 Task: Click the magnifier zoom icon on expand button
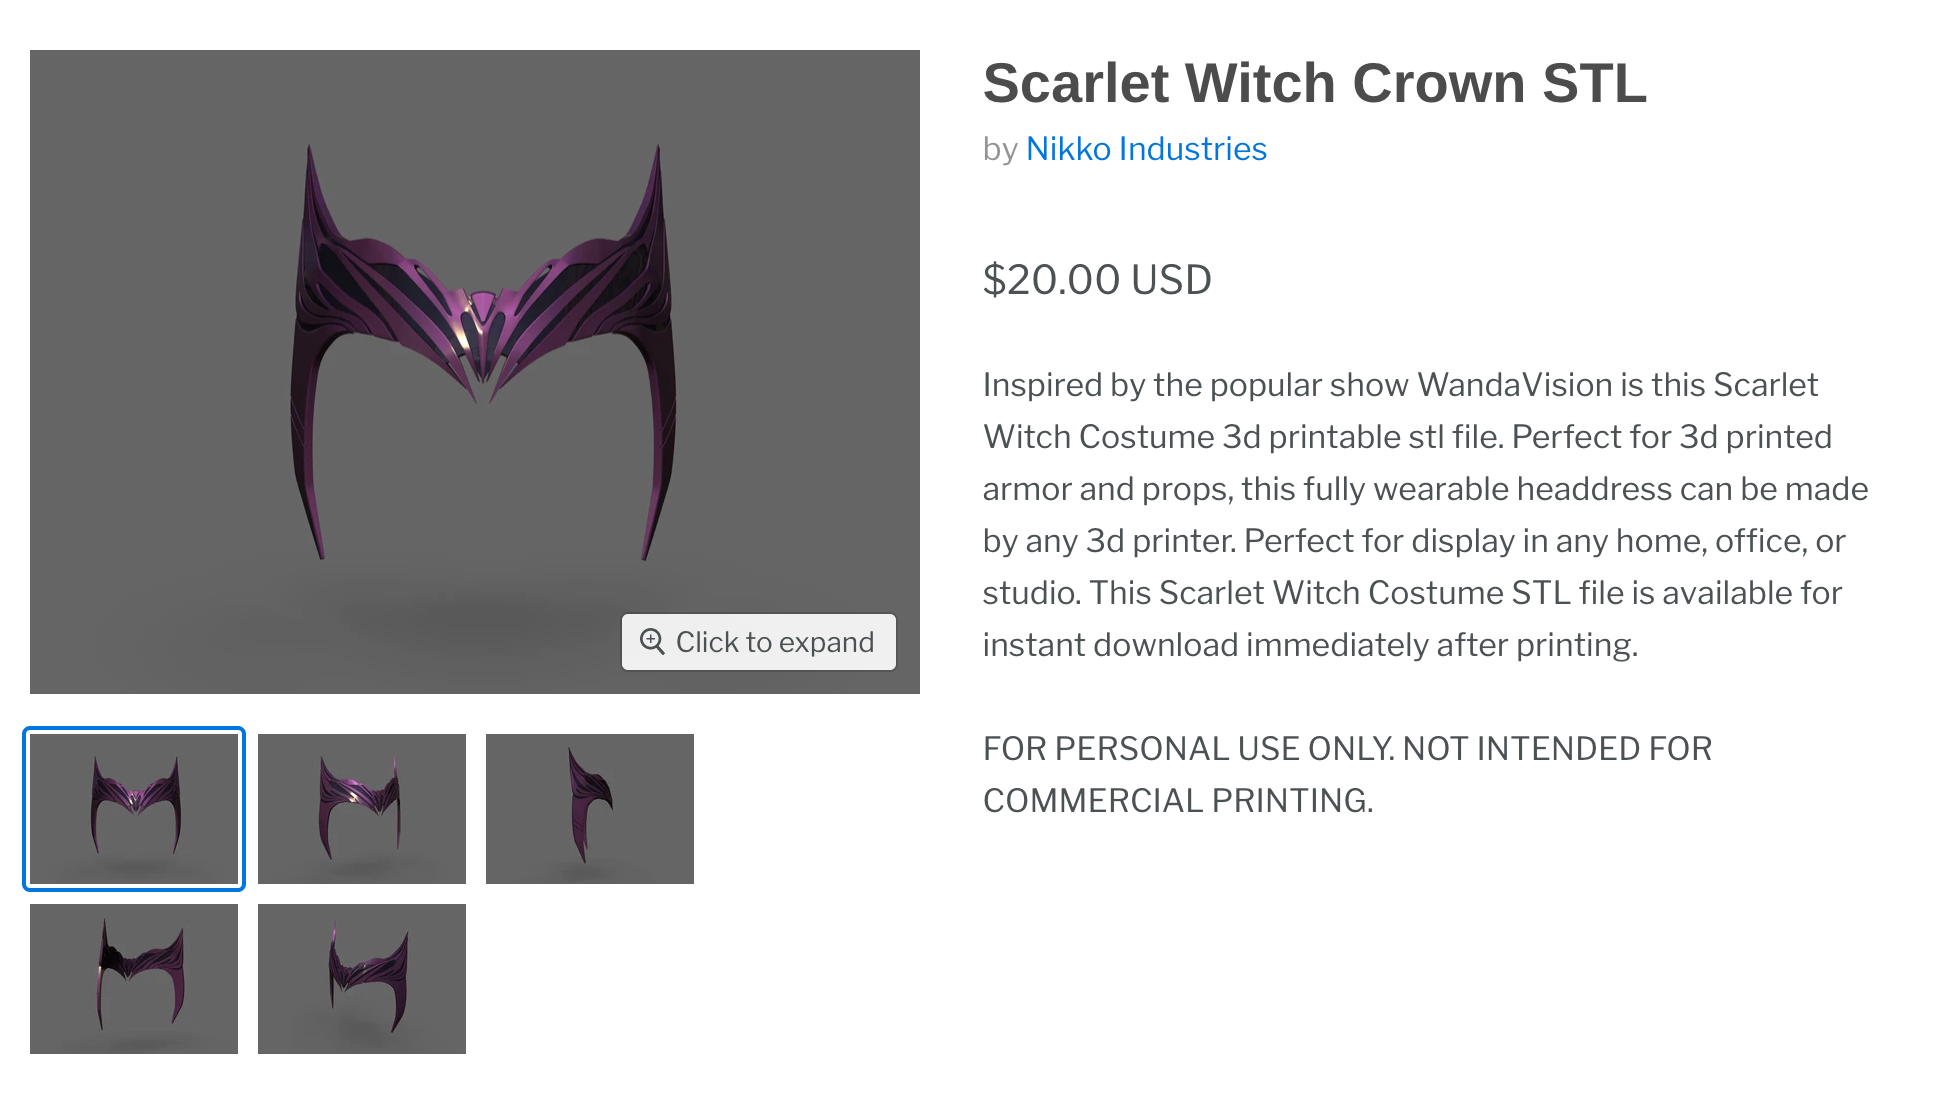coord(652,641)
